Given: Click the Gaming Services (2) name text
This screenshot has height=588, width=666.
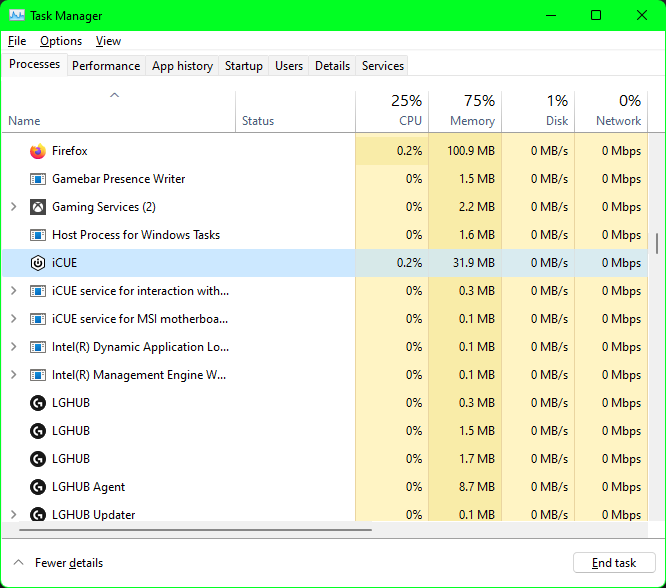Looking at the screenshot, I should (104, 207).
